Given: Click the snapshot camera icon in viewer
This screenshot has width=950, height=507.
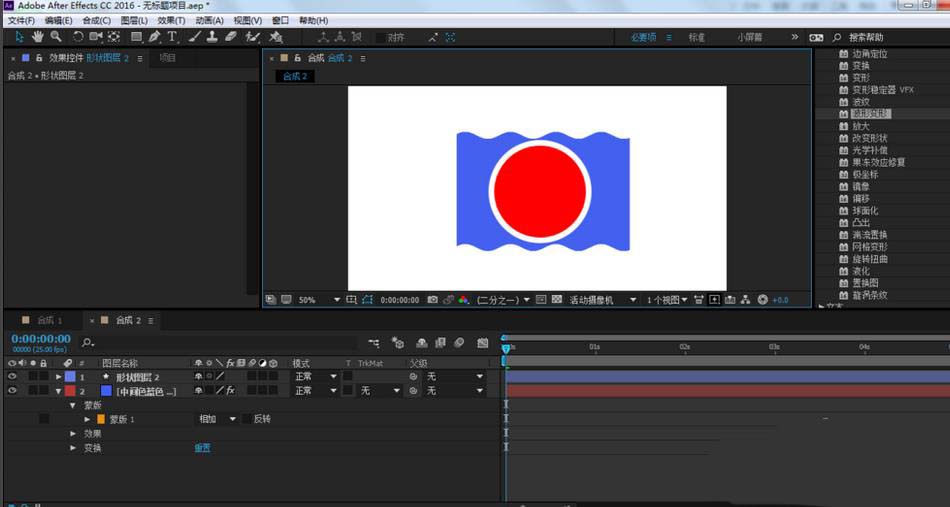Looking at the screenshot, I should coord(432,299).
